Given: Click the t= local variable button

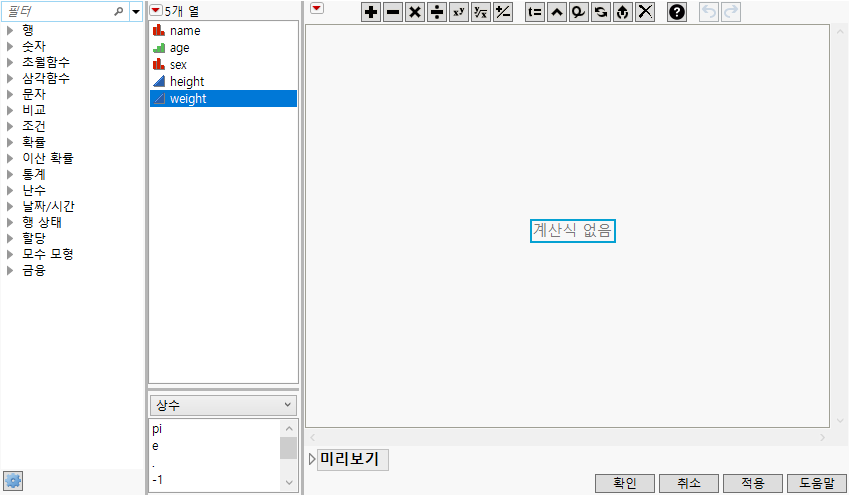Looking at the screenshot, I should click(535, 12).
